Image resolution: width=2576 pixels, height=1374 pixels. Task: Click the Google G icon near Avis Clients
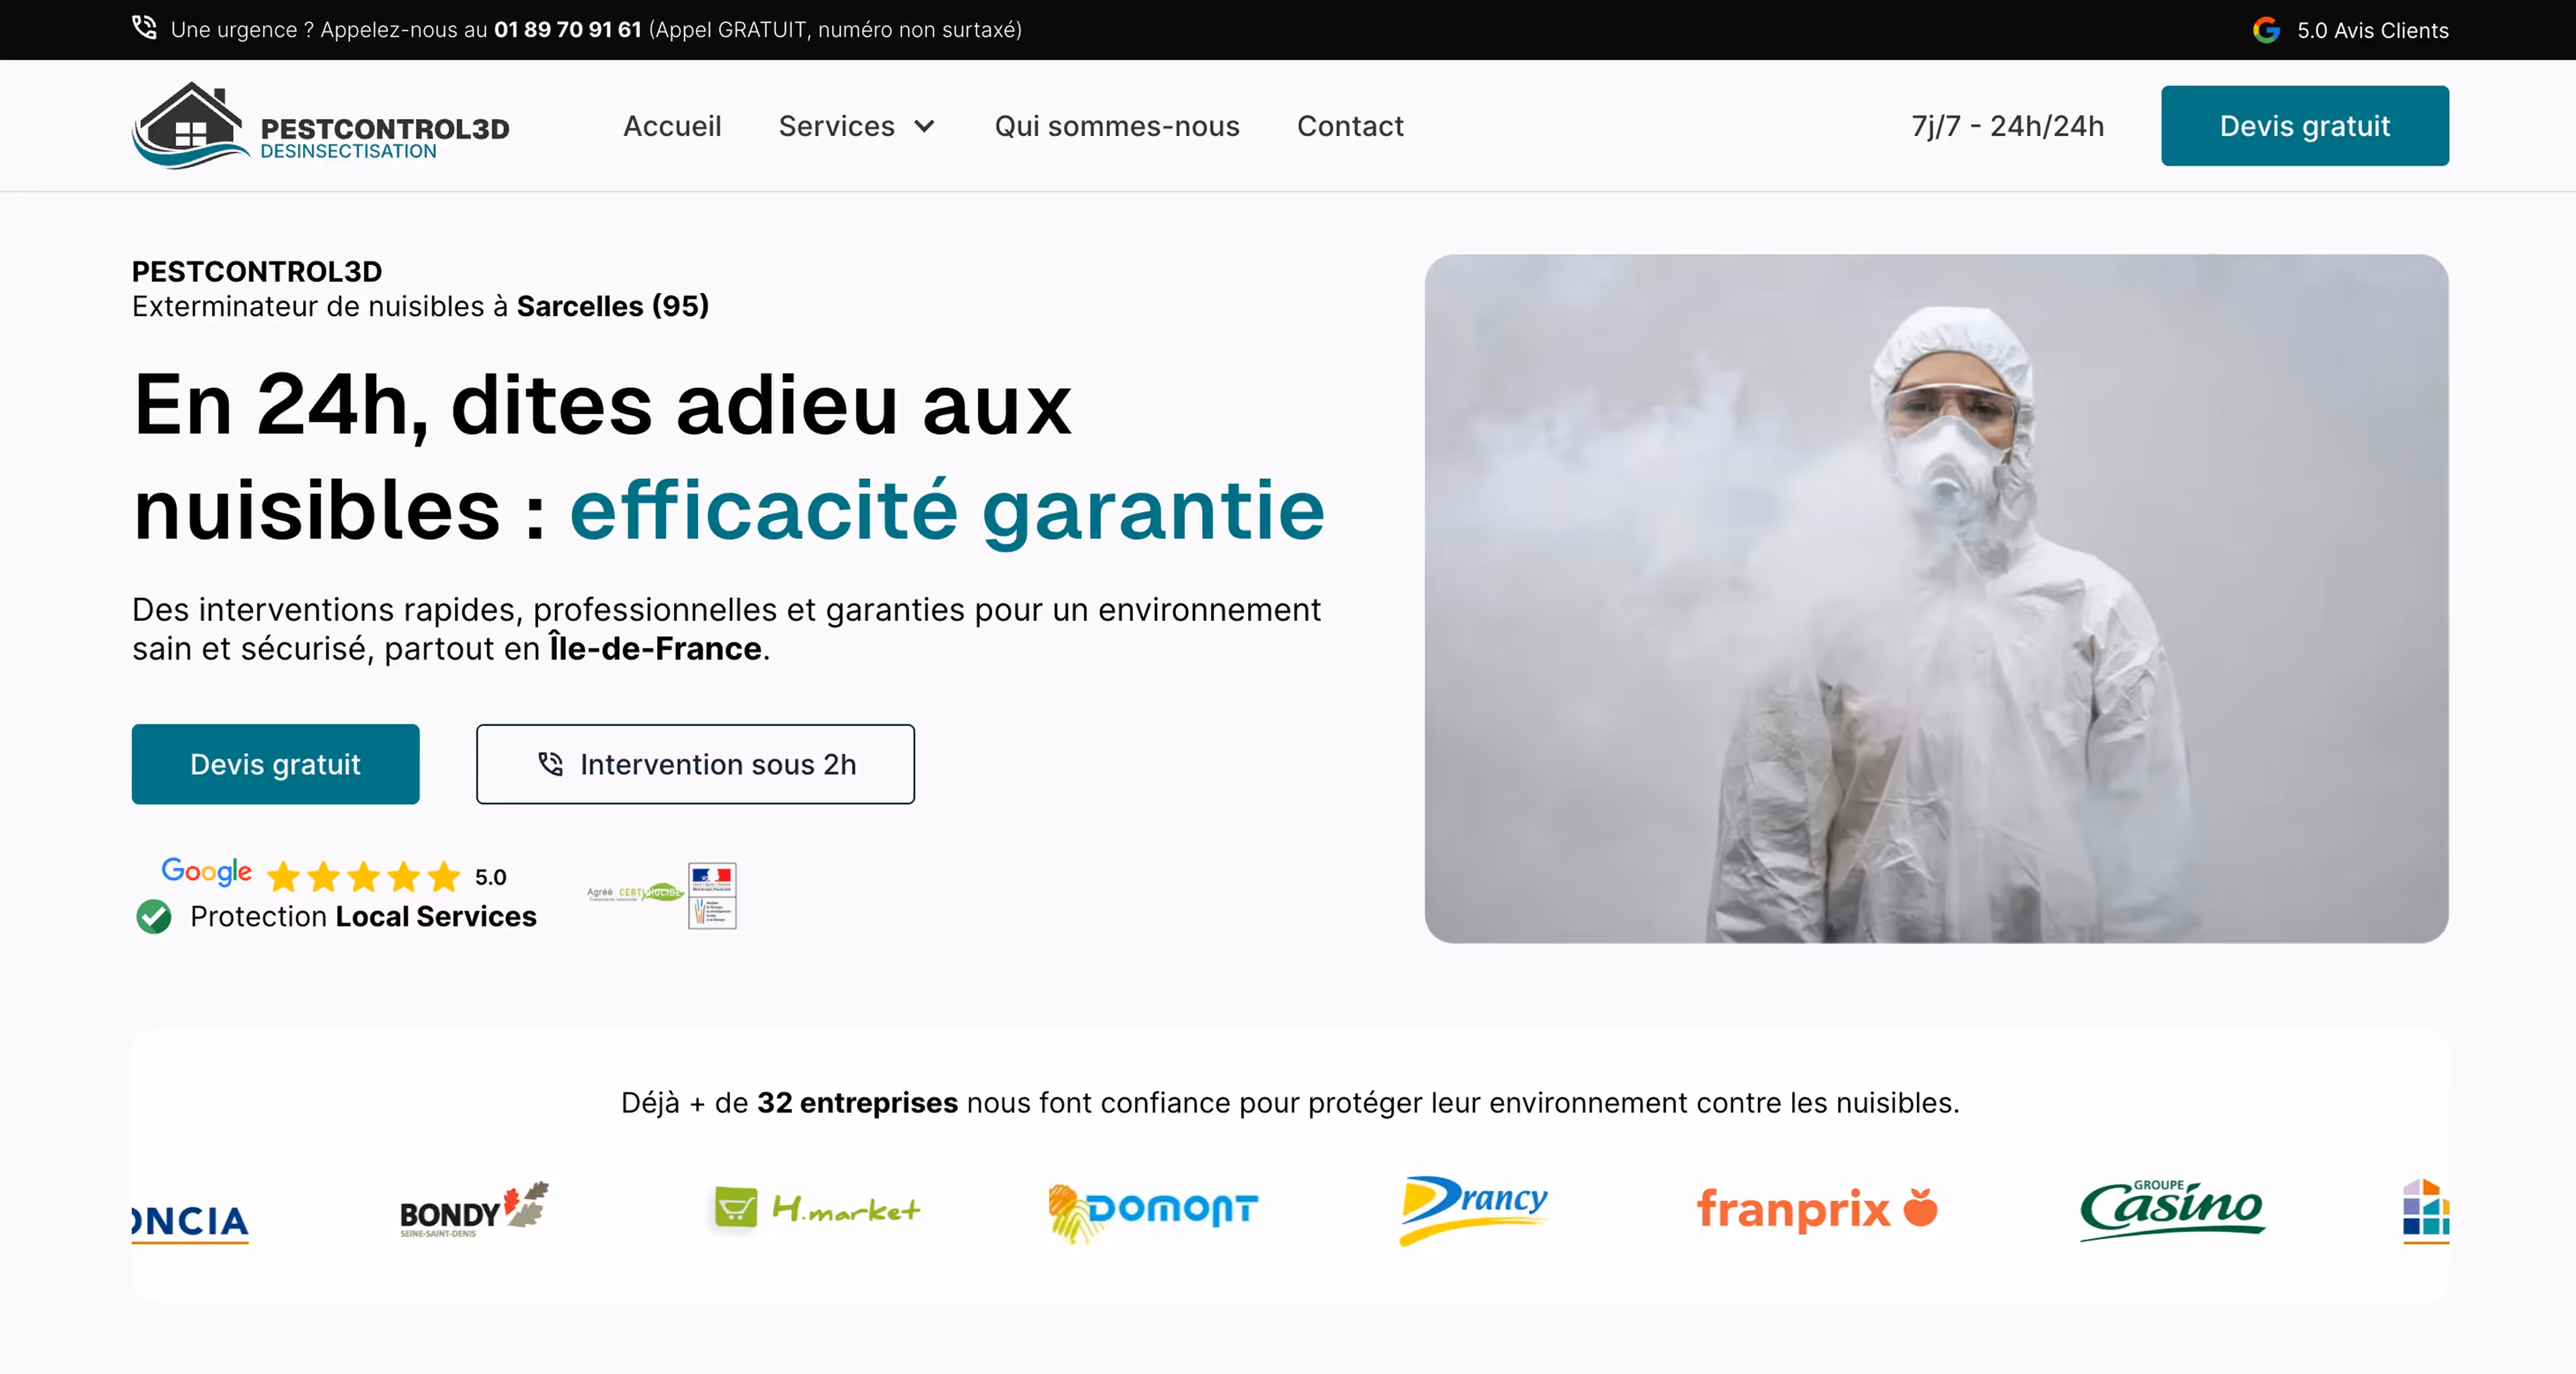2266,30
